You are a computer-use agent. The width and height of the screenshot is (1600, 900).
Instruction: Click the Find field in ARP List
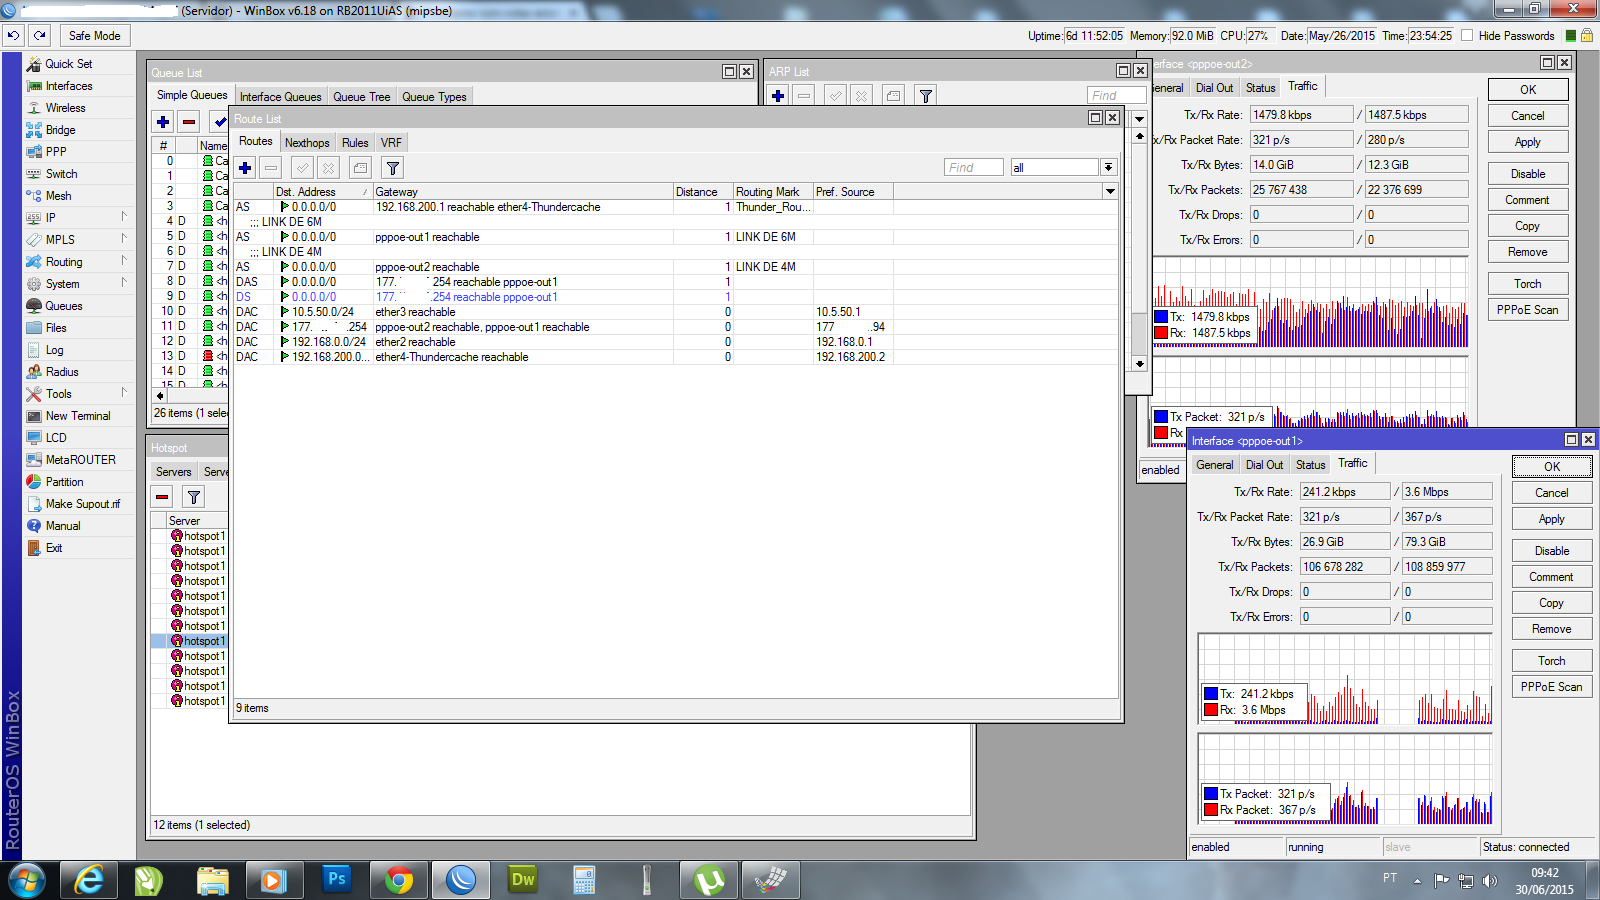tap(1116, 95)
